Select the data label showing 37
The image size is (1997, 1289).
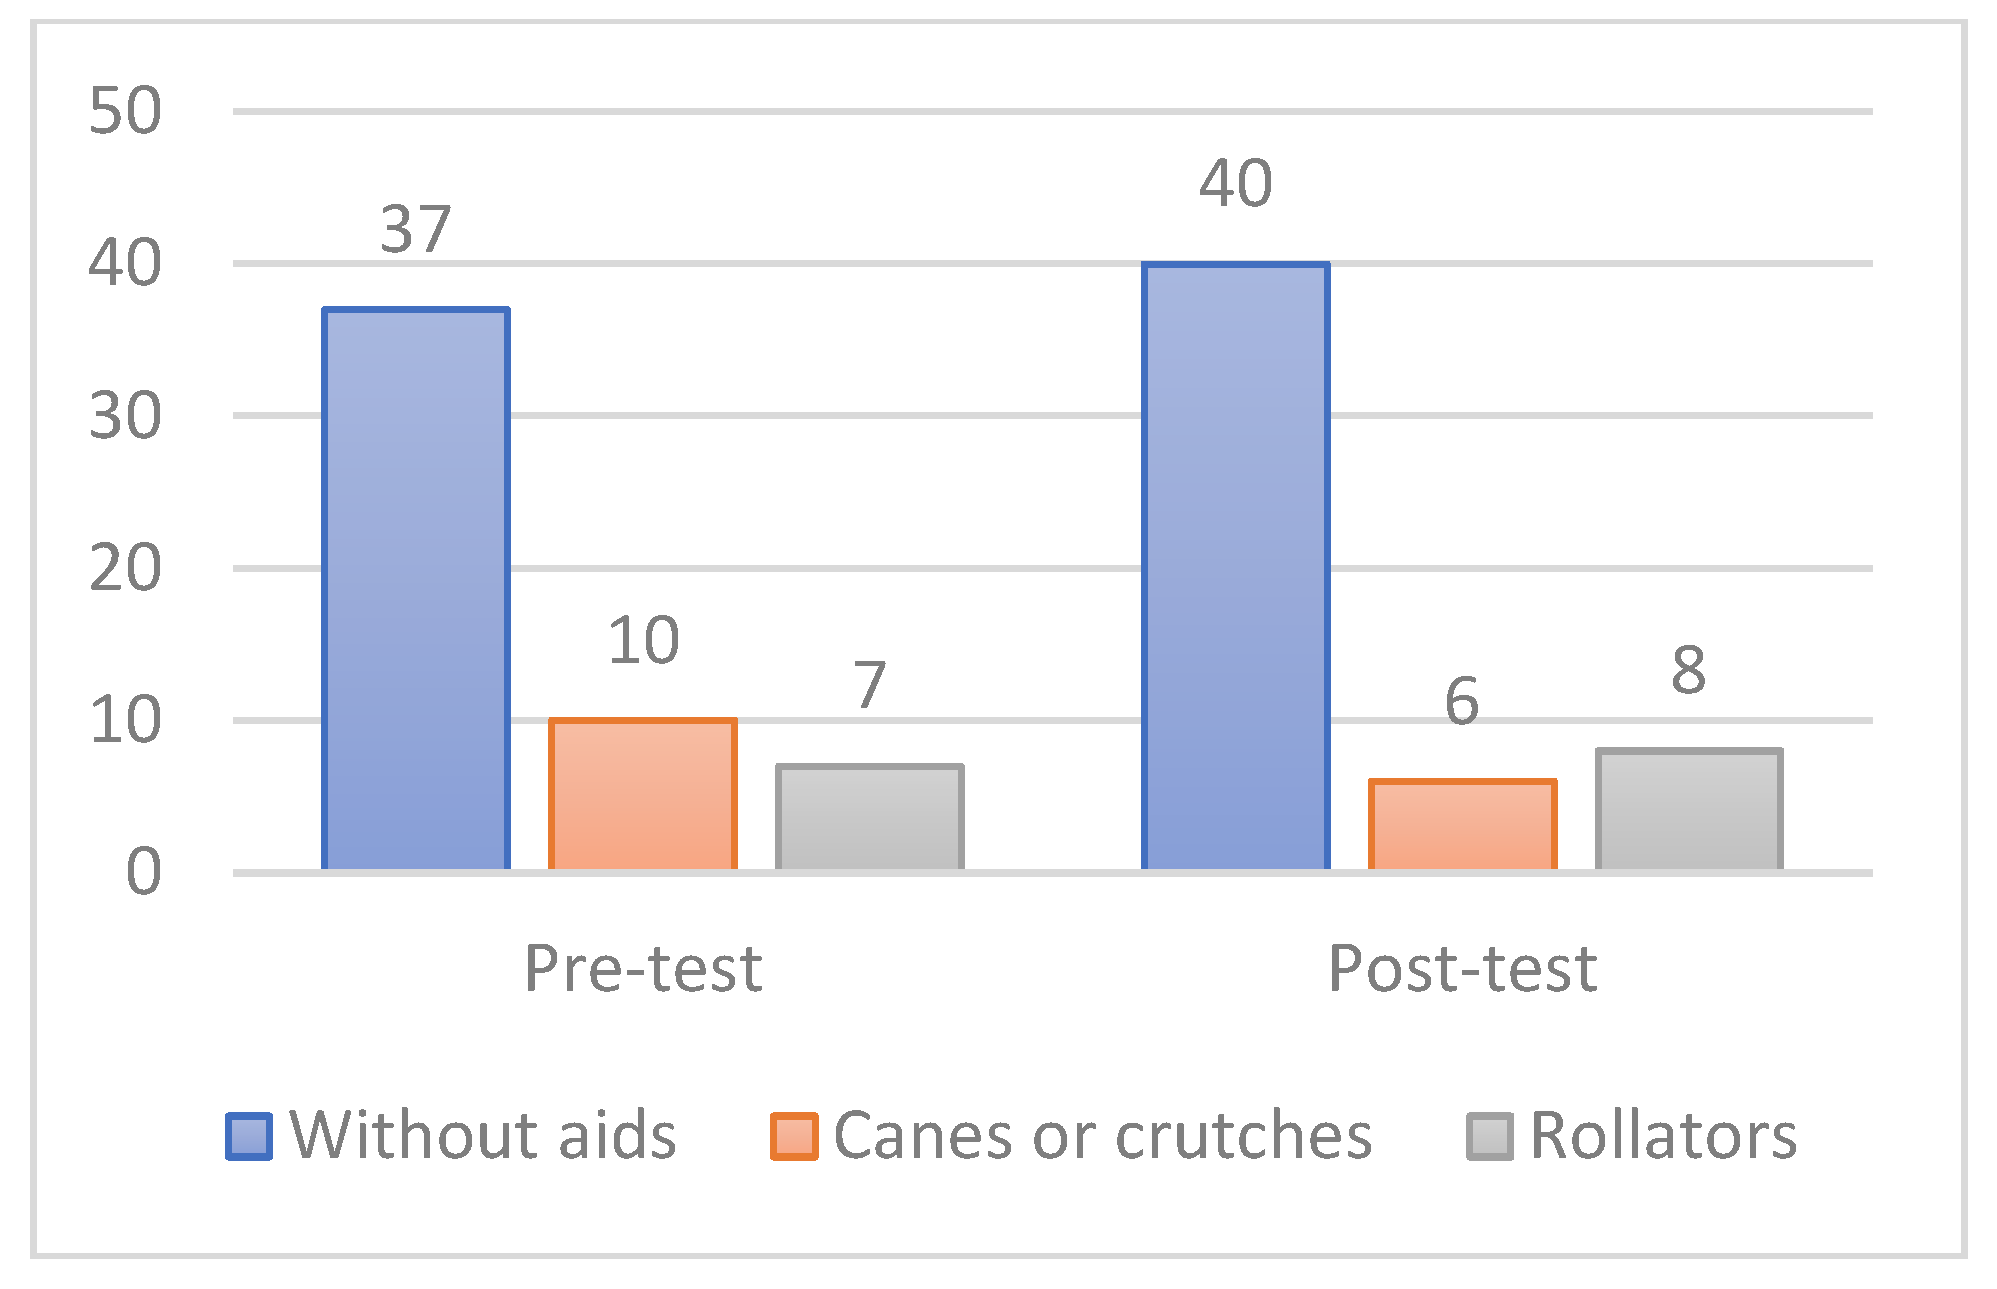point(416,230)
